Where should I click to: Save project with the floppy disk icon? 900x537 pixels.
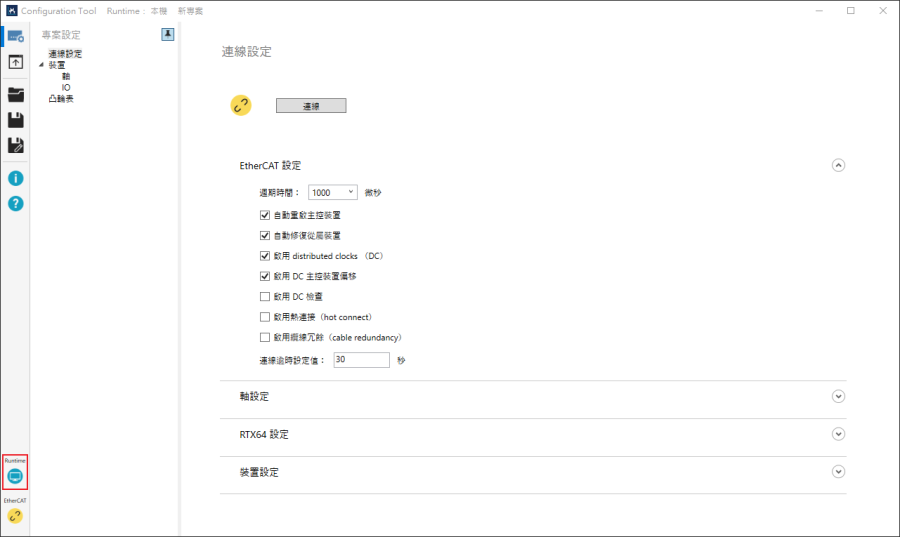[15, 120]
